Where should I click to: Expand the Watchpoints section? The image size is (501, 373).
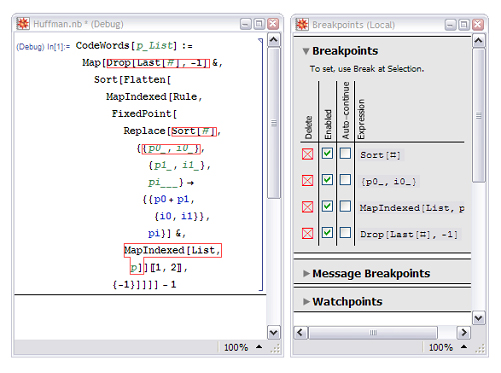click(306, 302)
